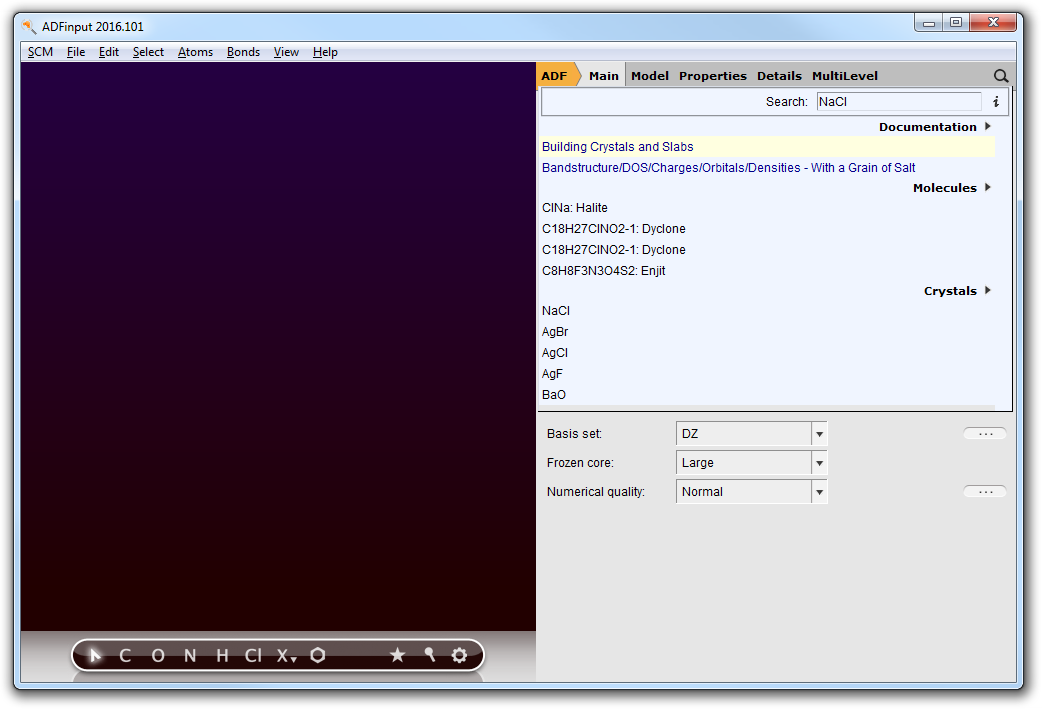Open the Select menu
This screenshot has width=1042, height=709.
coord(148,52)
